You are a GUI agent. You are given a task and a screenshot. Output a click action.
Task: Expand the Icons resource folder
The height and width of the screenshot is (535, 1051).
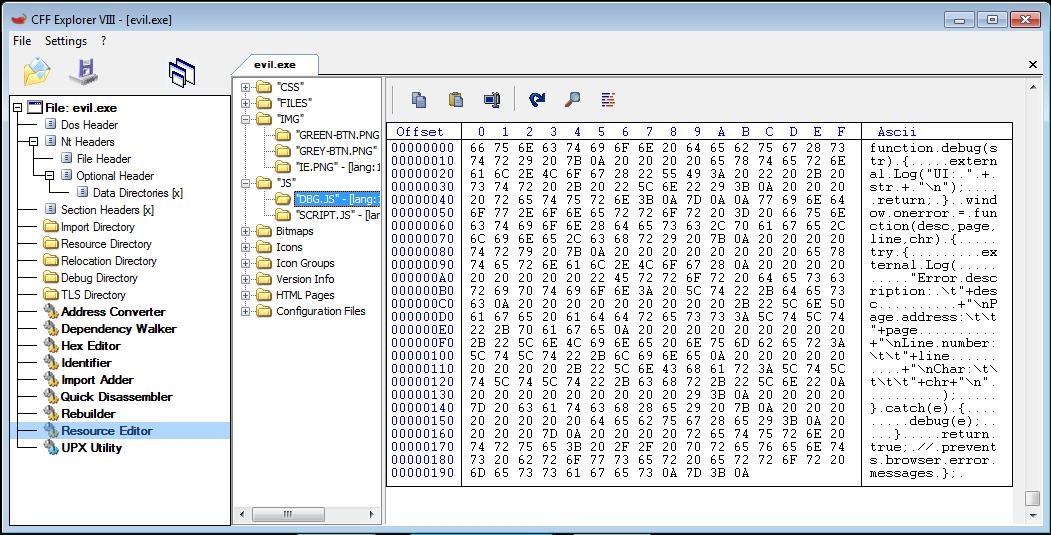[245, 247]
